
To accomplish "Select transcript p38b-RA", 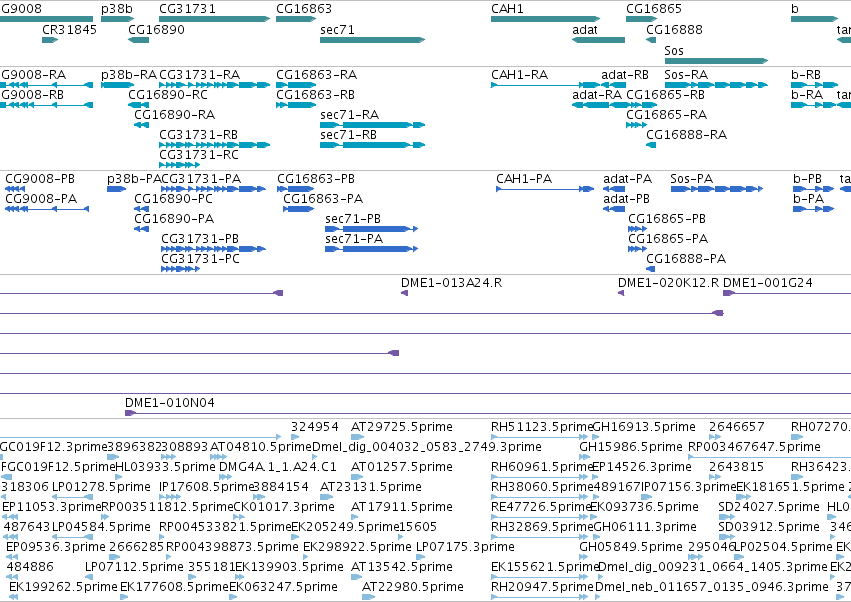I will click(129, 74).
